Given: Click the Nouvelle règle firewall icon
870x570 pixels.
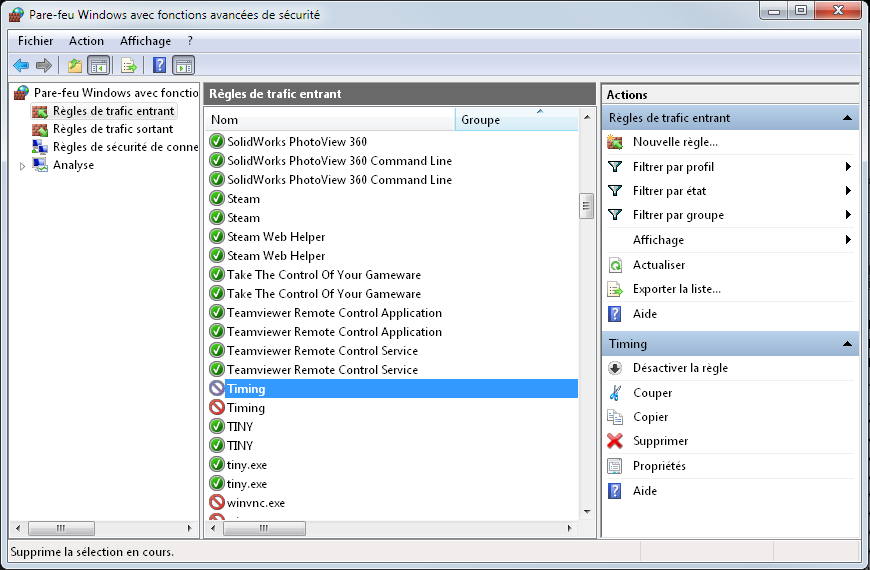Looking at the screenshot, I should [615, 142].
